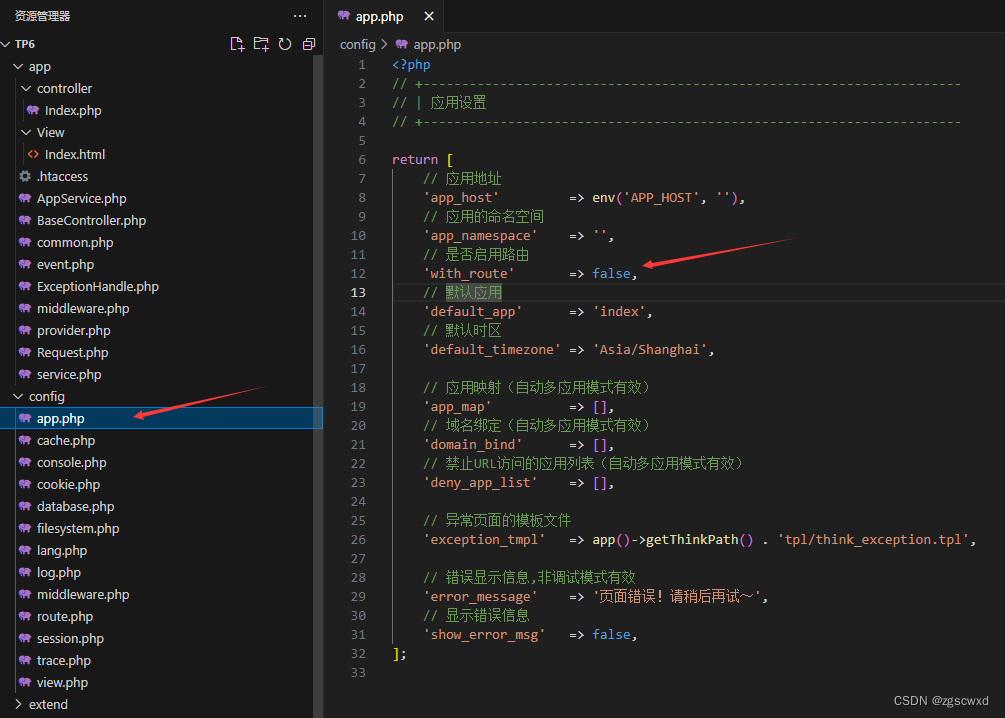
Task: Collapse the config folder
Action: coord(16,396)
